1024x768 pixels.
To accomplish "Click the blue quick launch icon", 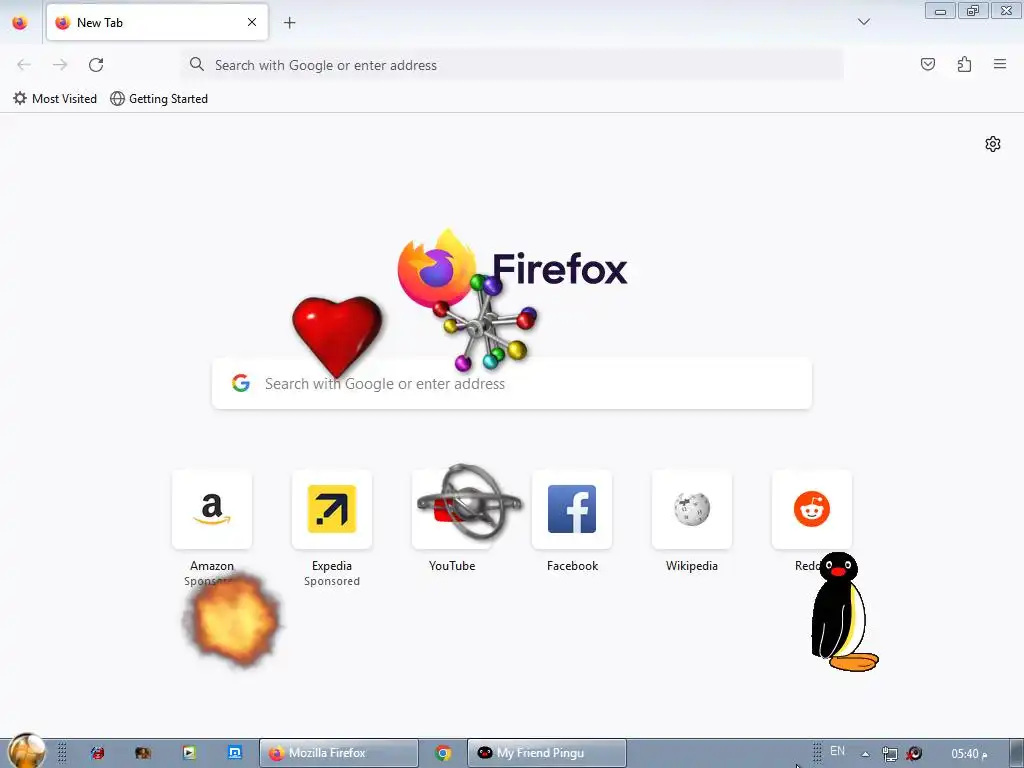I will tap(234, 753).
